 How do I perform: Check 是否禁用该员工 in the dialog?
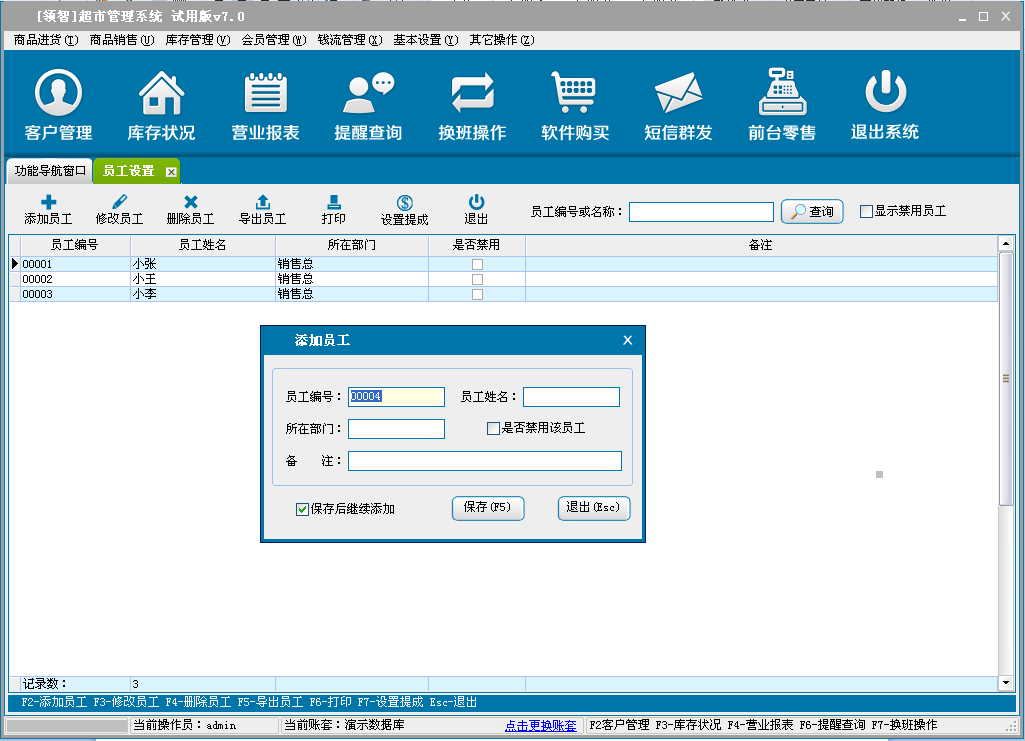pos(494,429)
